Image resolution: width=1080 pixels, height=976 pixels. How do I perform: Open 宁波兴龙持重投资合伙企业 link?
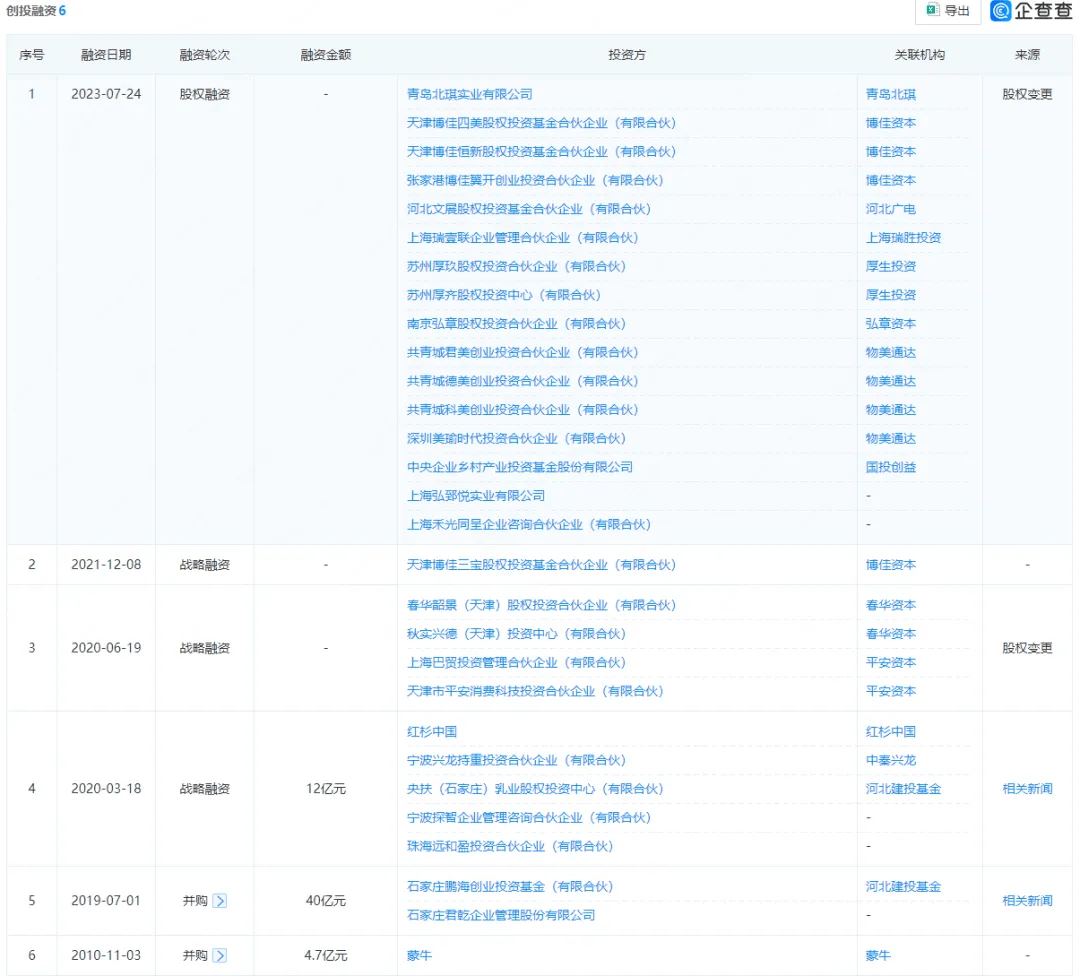point(516,760)
